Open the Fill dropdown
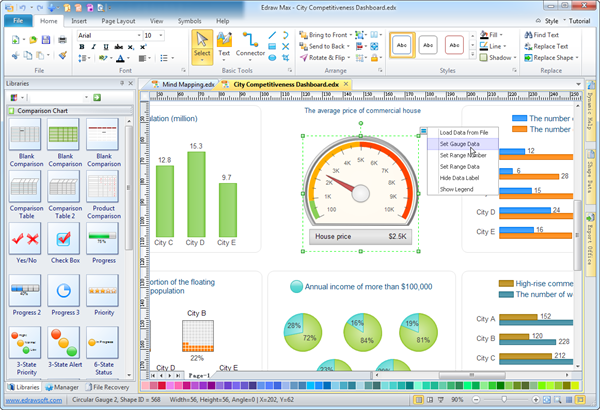 coord(501,35)
